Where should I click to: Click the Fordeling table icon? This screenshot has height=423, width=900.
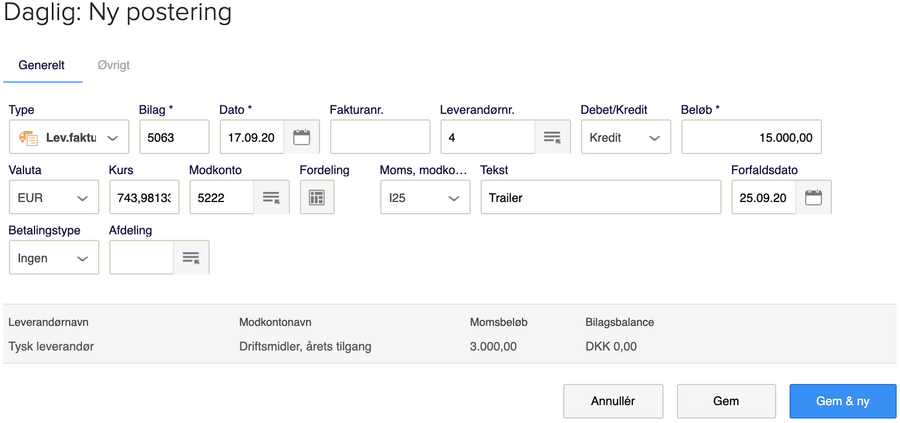pos(316,198)
